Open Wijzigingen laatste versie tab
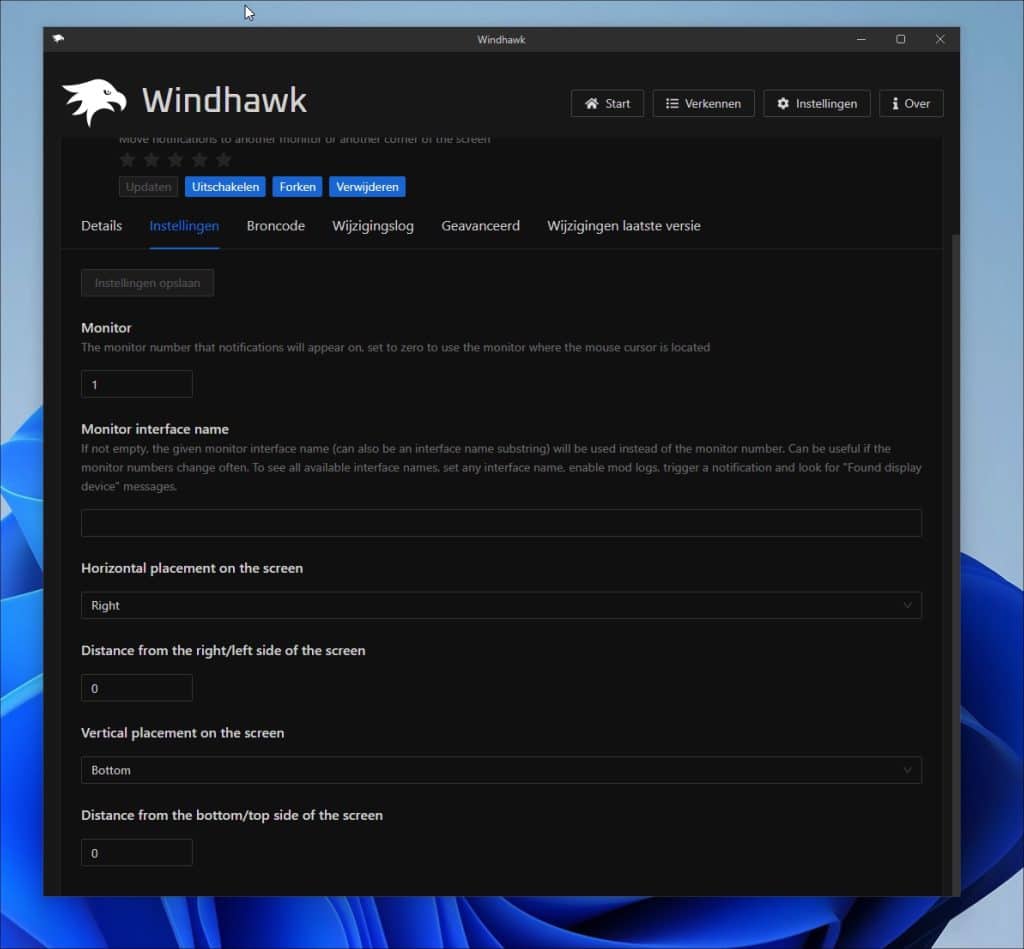Viewport: 1024px width, 949px height. (x=624, y=226)
